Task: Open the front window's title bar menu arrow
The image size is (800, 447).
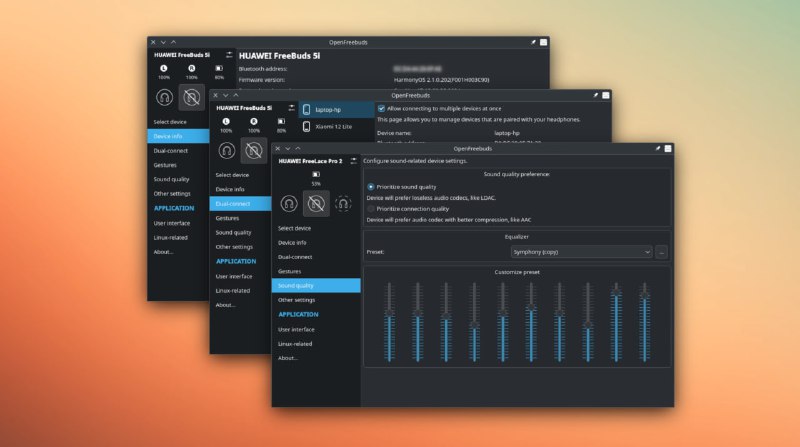Action: [x=288, y=148]
